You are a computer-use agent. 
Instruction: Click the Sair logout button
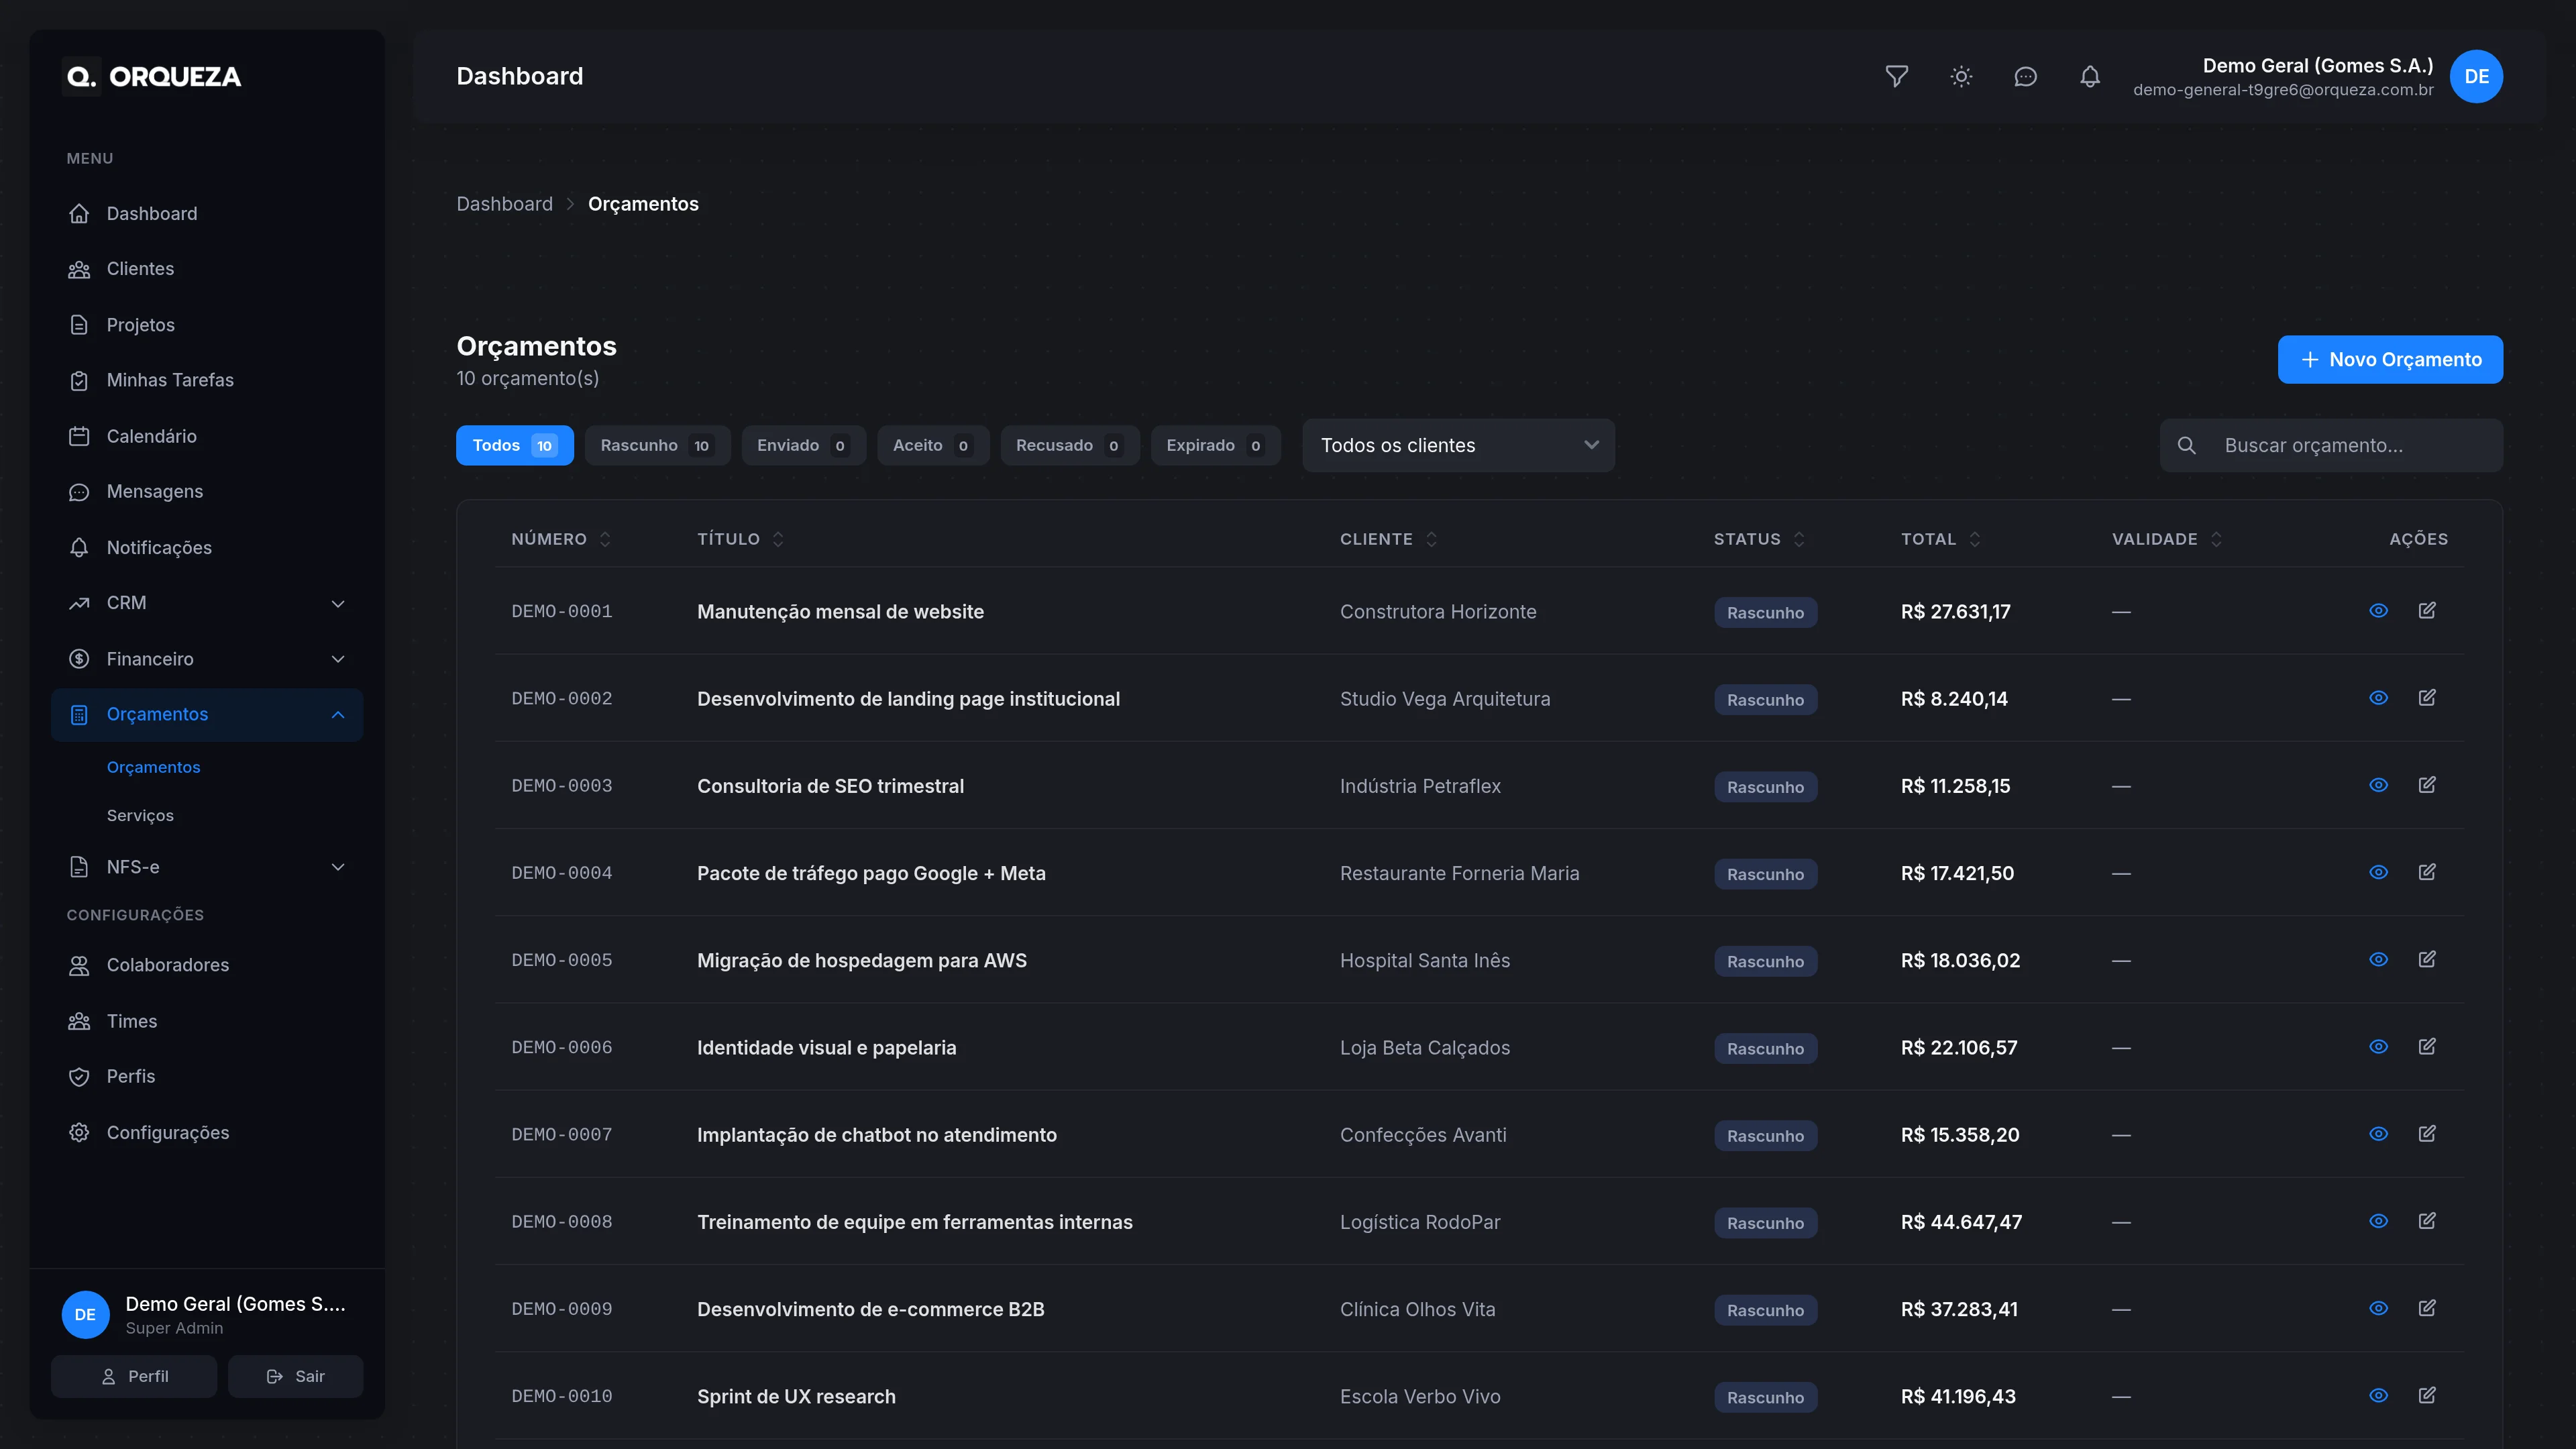pyautogui.click(x=295, y=1376)
